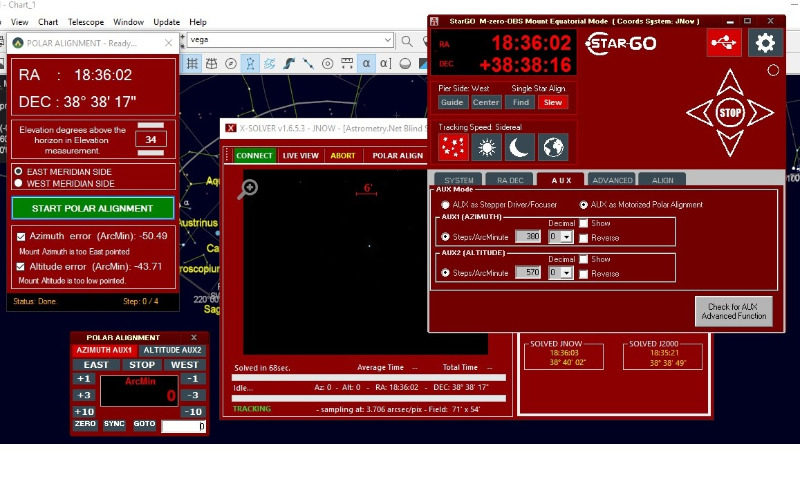Screen dimensions: 800x497
Task: Click the zoom magnifier in X-Solver view
Action: pyautogui.click(x=247, y=189)
